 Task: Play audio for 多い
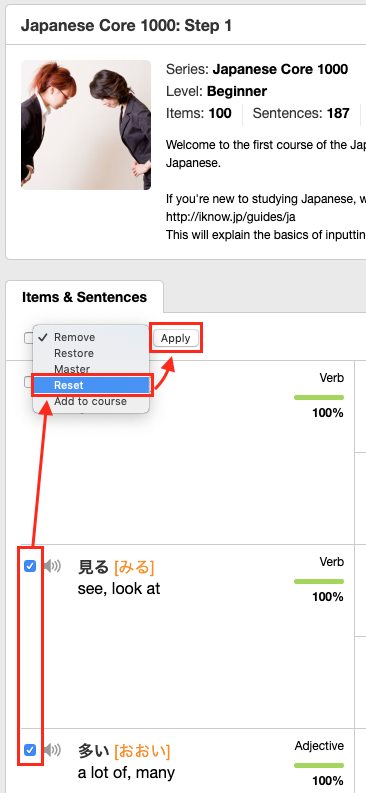pos(52,750)
